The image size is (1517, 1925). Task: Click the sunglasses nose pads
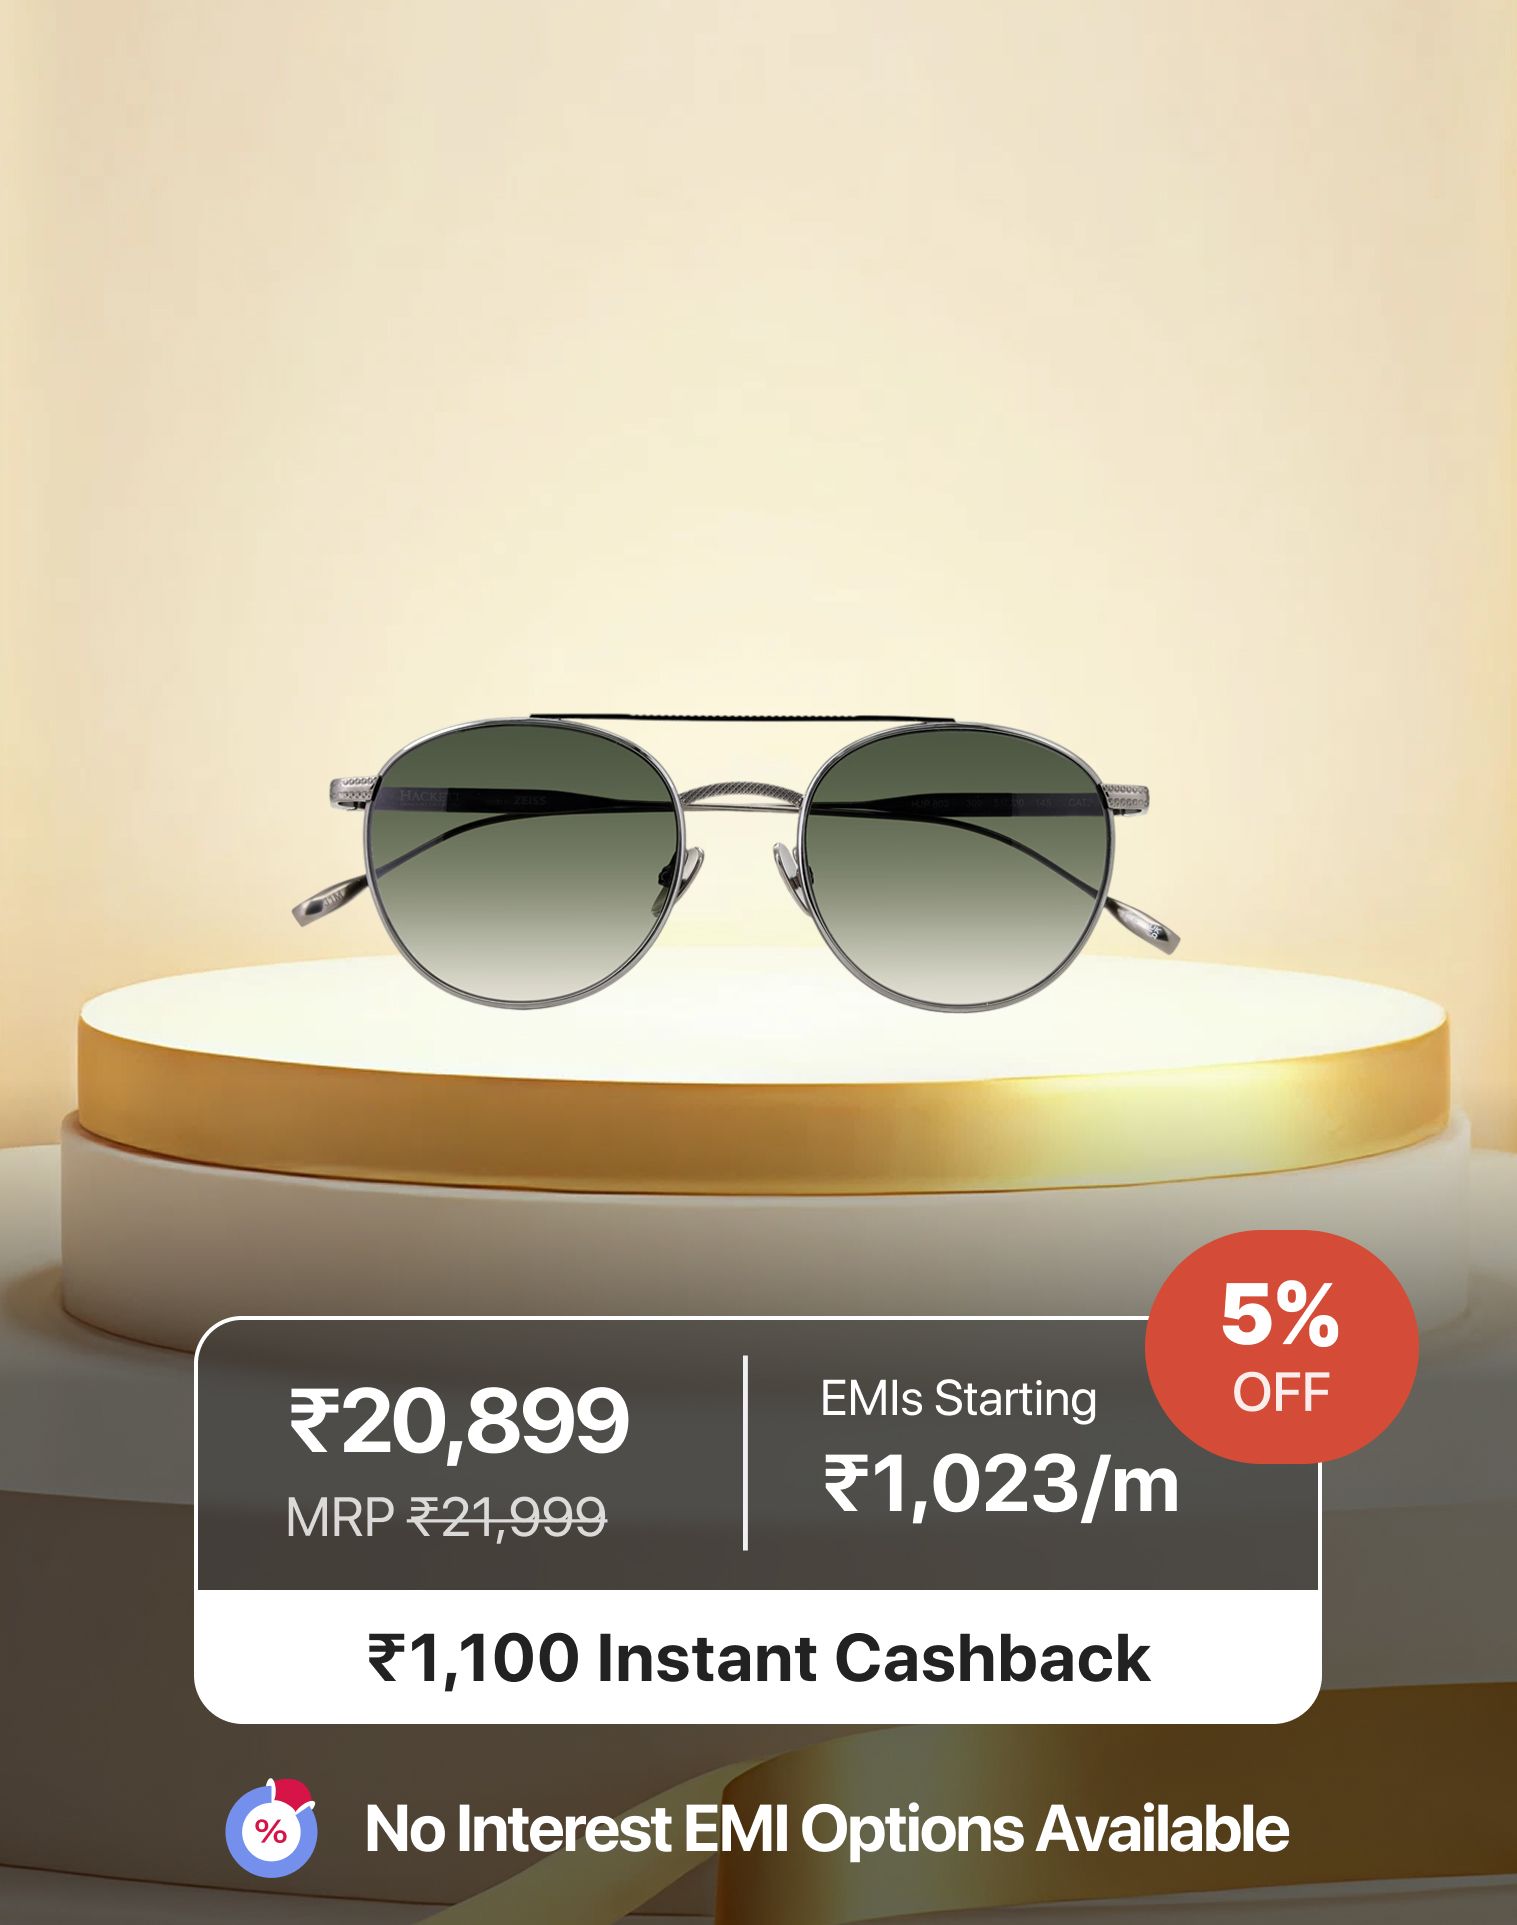738,869
